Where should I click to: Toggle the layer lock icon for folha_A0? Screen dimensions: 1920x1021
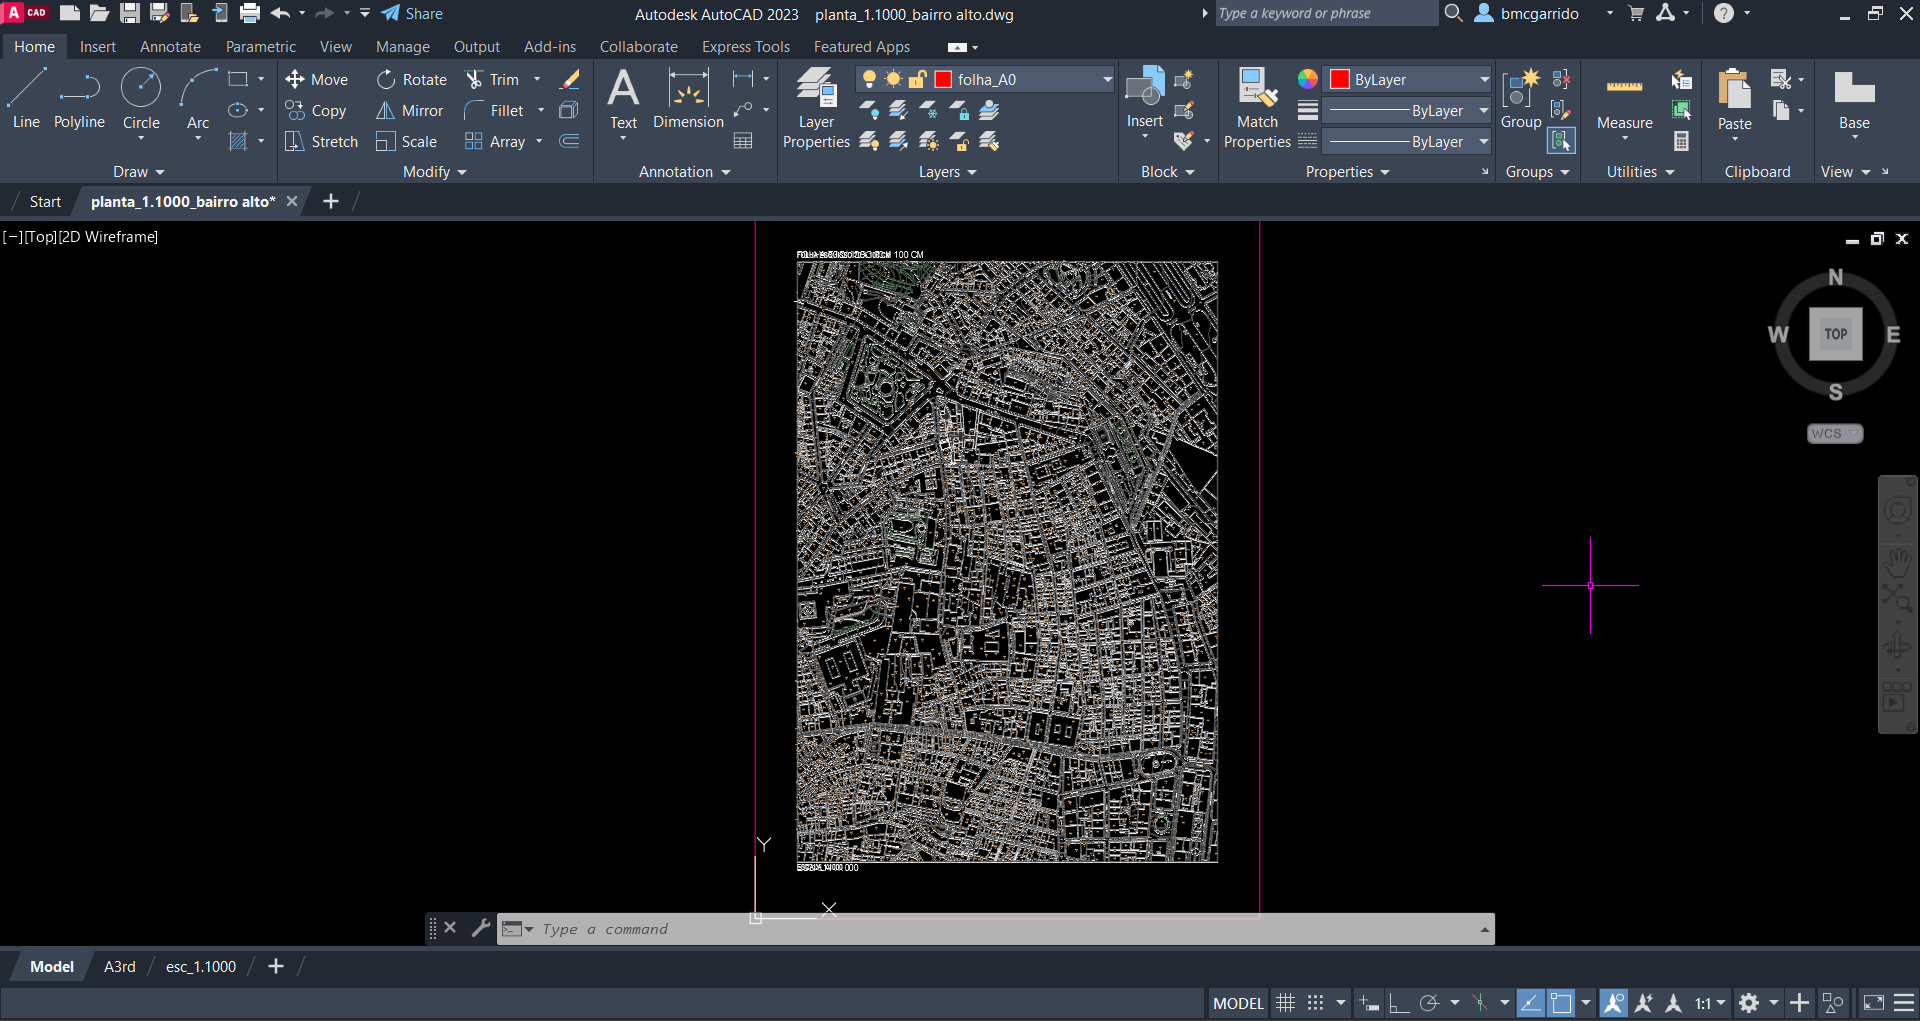click(917, 80)
